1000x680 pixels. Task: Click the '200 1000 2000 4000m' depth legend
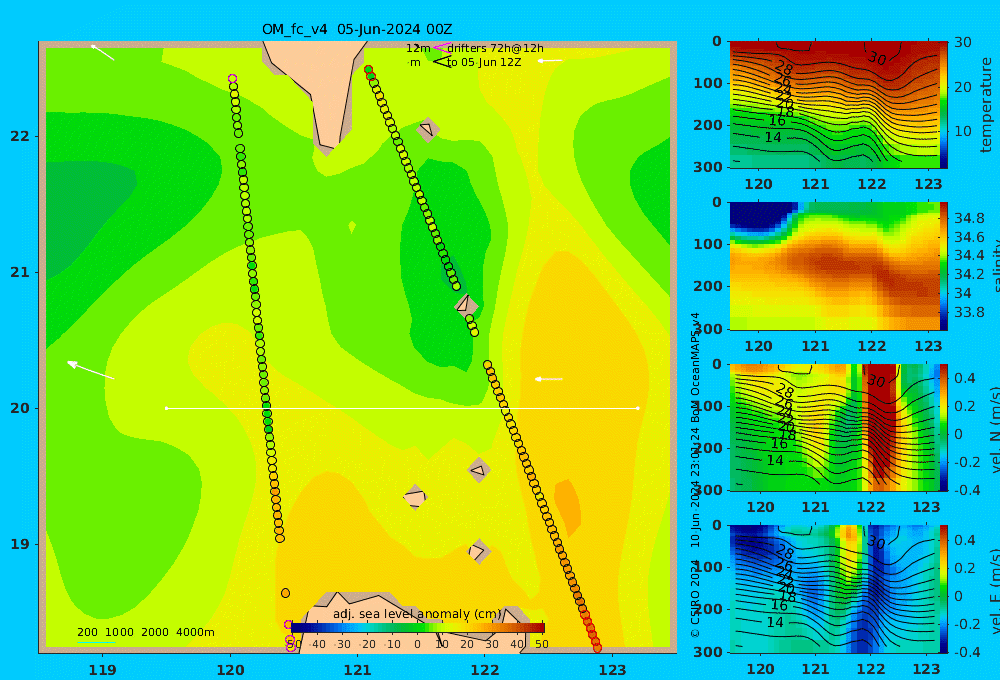[145, 632]
